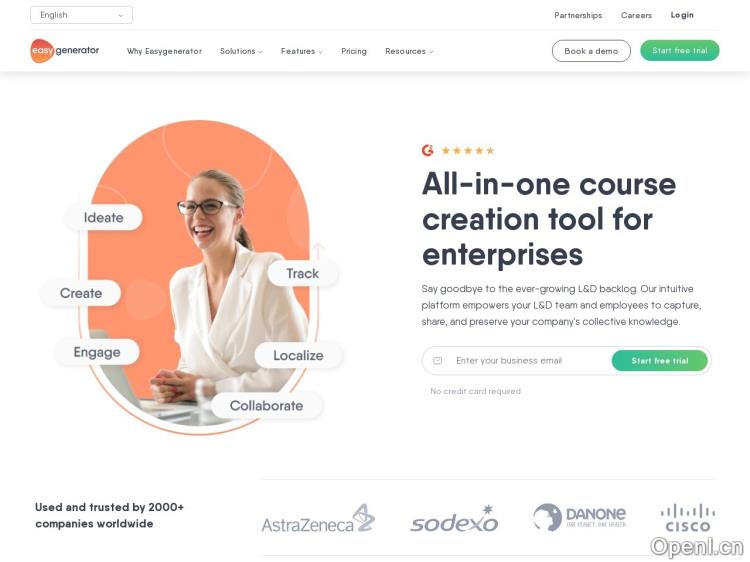Screen dimensions: 750x562
Task: Click the envelope icon in email field
Action: coord(437,361)
